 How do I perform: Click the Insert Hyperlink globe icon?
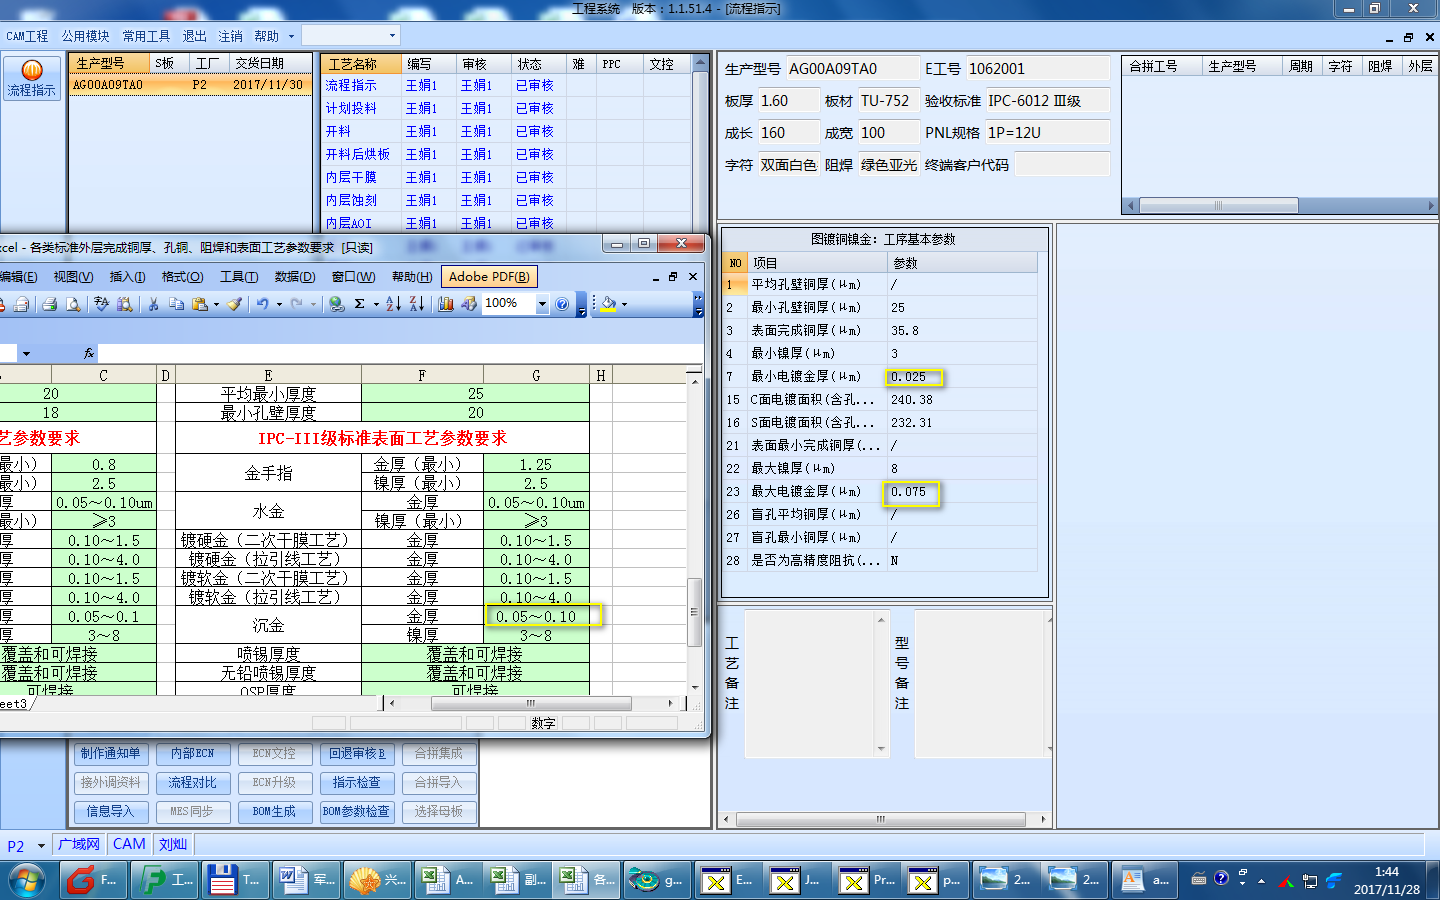(337, 304)
